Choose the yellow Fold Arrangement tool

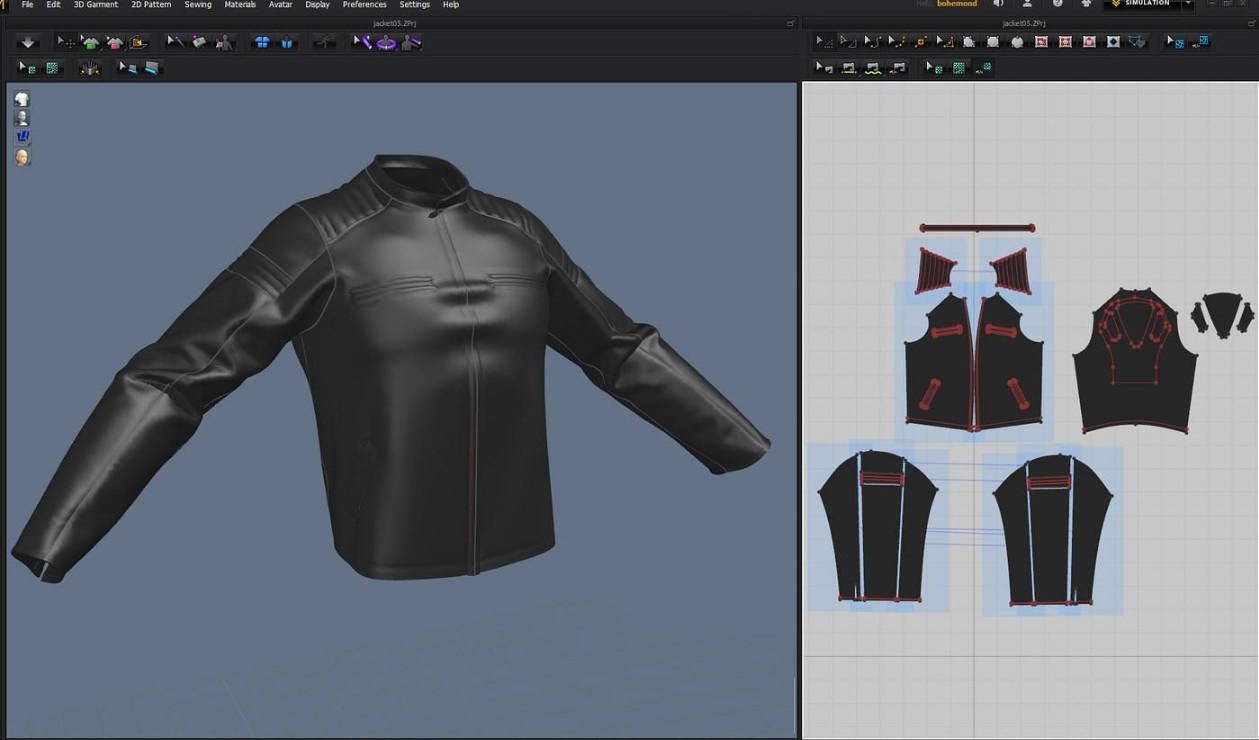139,43
